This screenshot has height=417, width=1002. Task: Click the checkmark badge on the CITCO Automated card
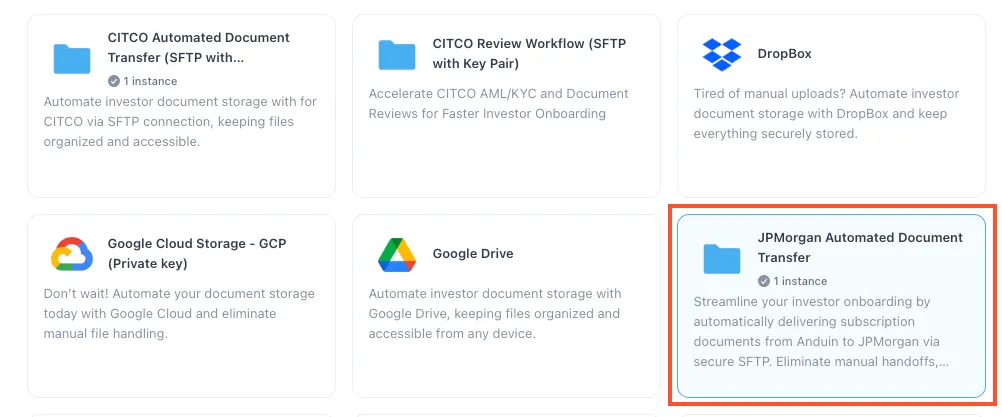(114, 81)
